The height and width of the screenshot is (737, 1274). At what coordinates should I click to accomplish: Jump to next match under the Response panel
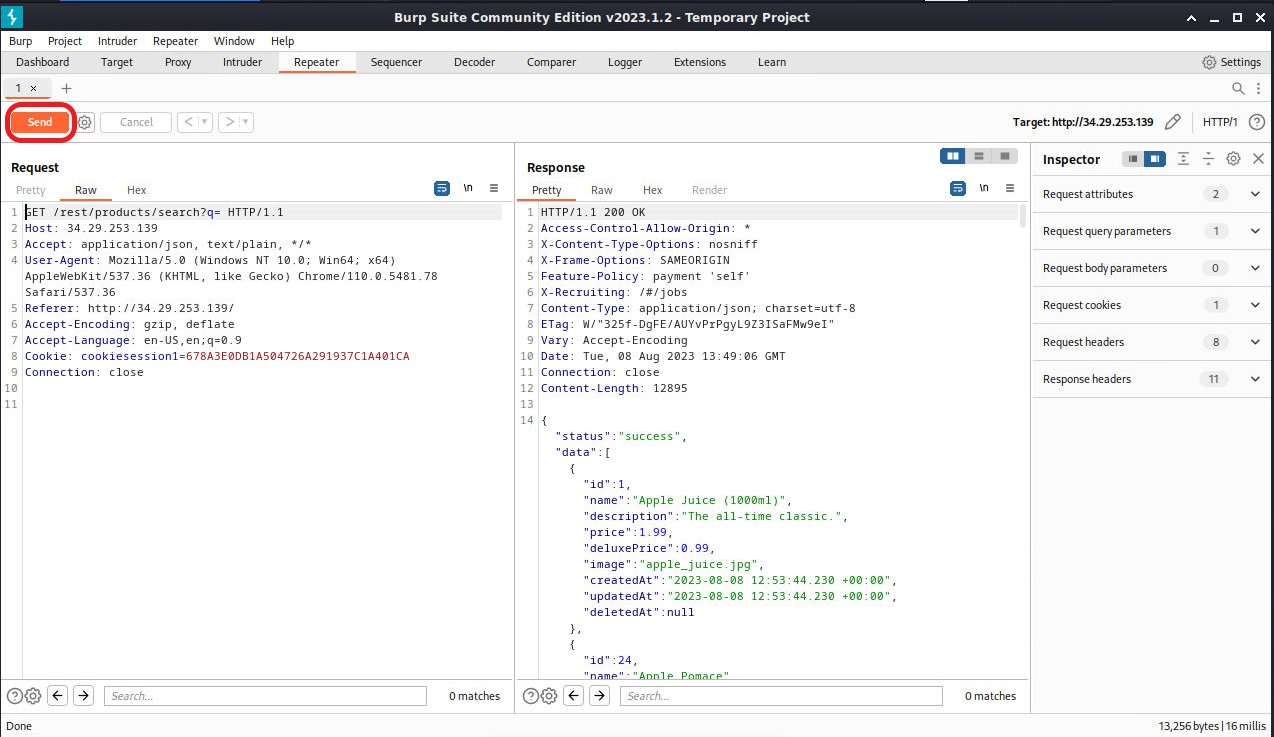click(x=600, y=696)
